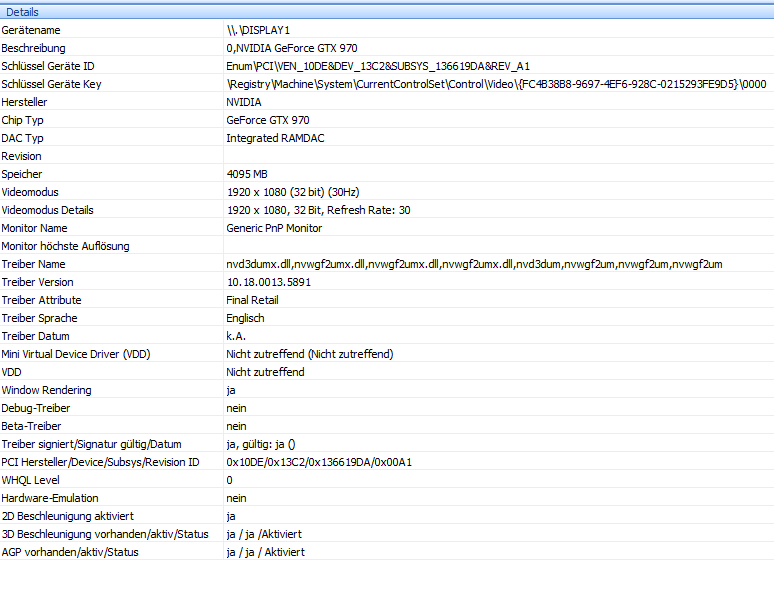Click 3D Beschleunigung vorhanden/aktiv/Status label
The image size is (774, 604).
(x=105, y=534)
